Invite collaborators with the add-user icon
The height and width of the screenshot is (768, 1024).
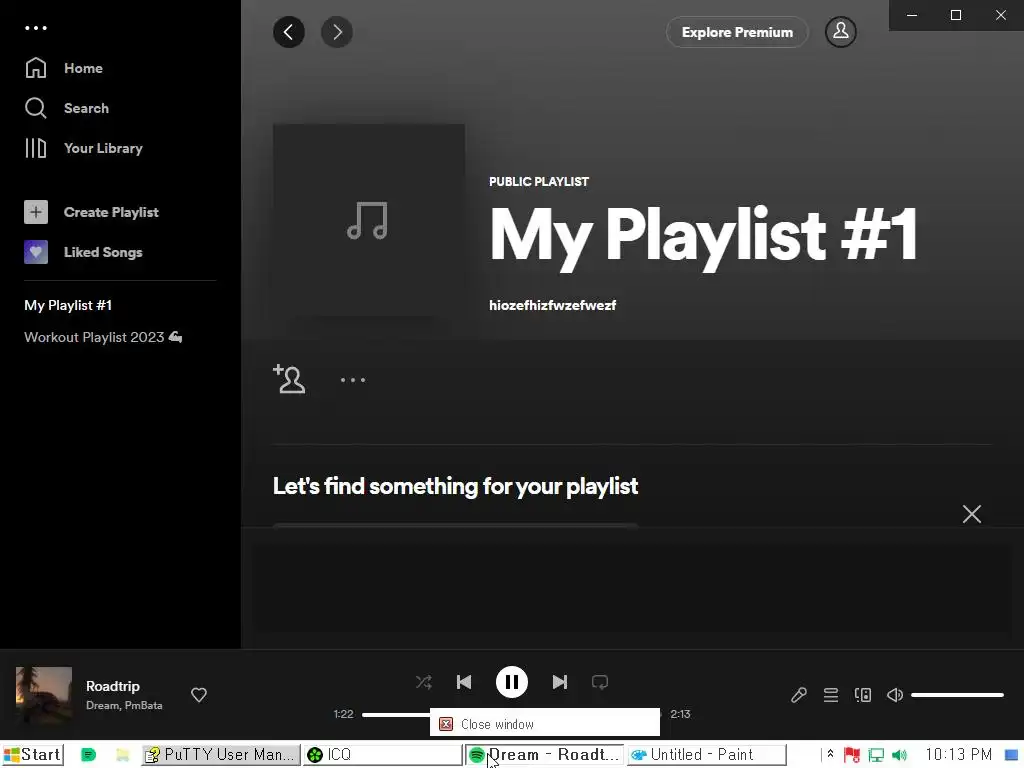[x=289, y=379]
